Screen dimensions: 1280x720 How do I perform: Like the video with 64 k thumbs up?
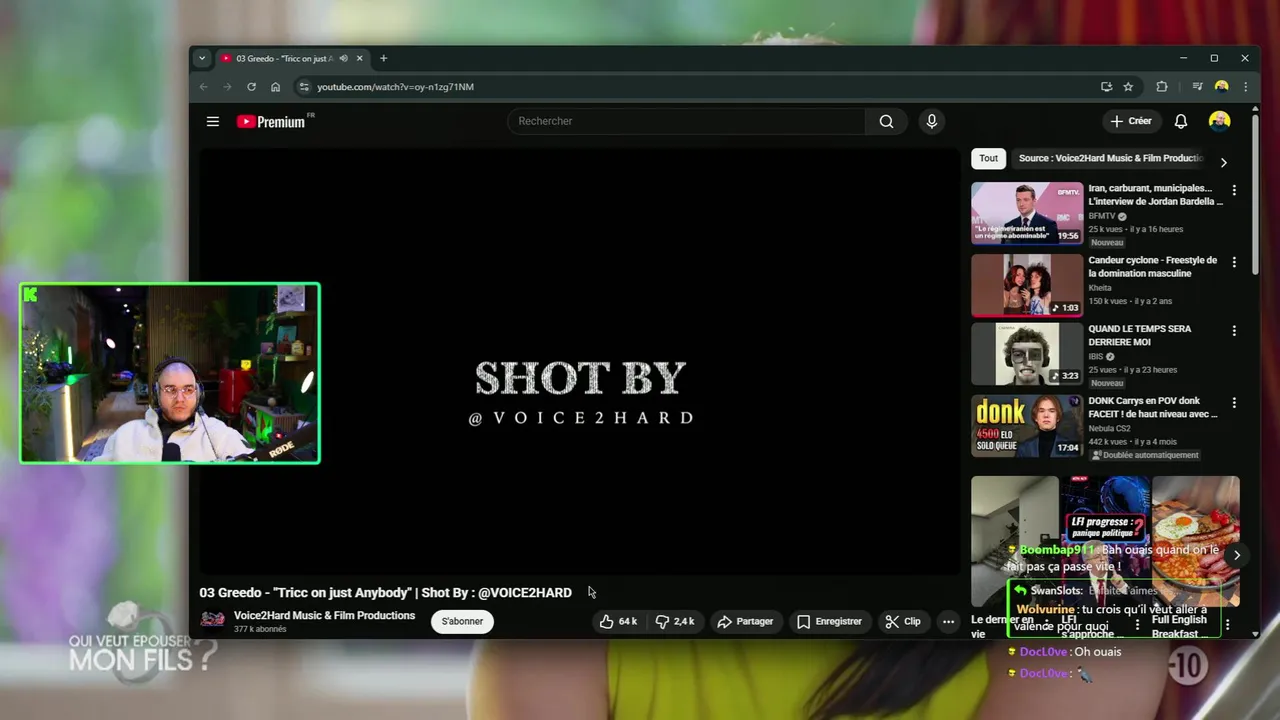click(x=618, y=621)
